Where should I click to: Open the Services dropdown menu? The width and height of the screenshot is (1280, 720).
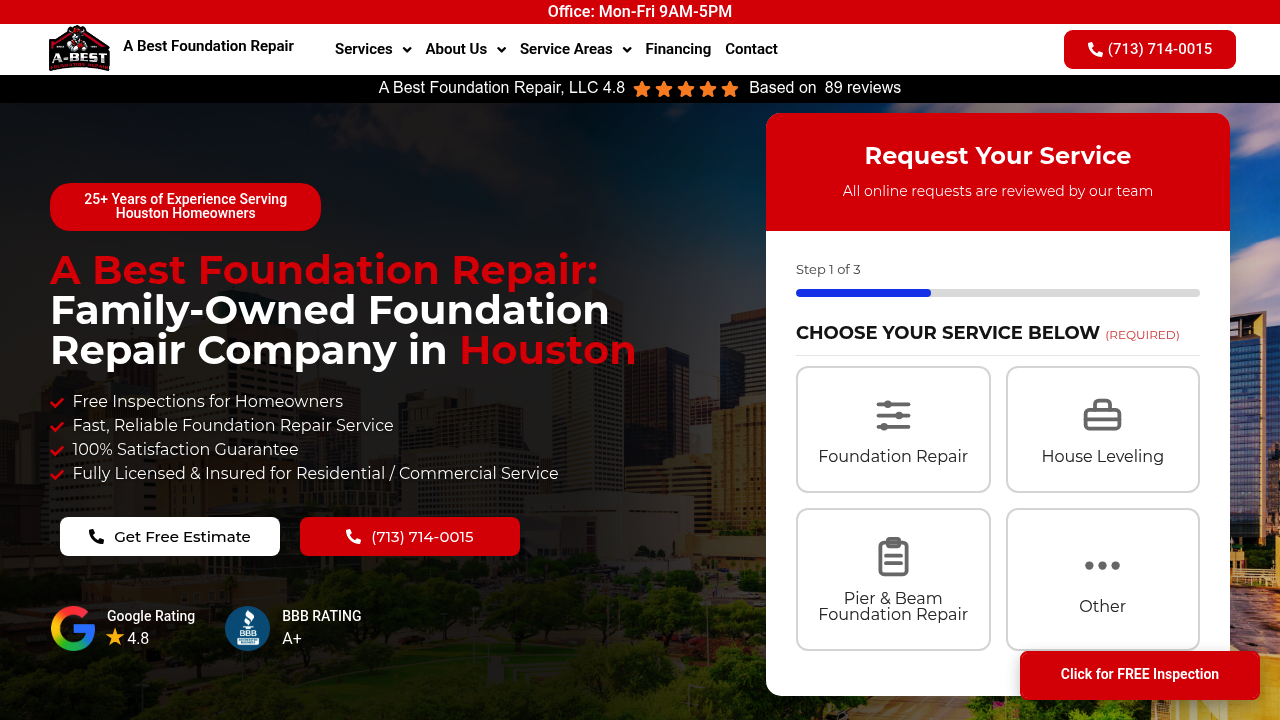[373, 49]
